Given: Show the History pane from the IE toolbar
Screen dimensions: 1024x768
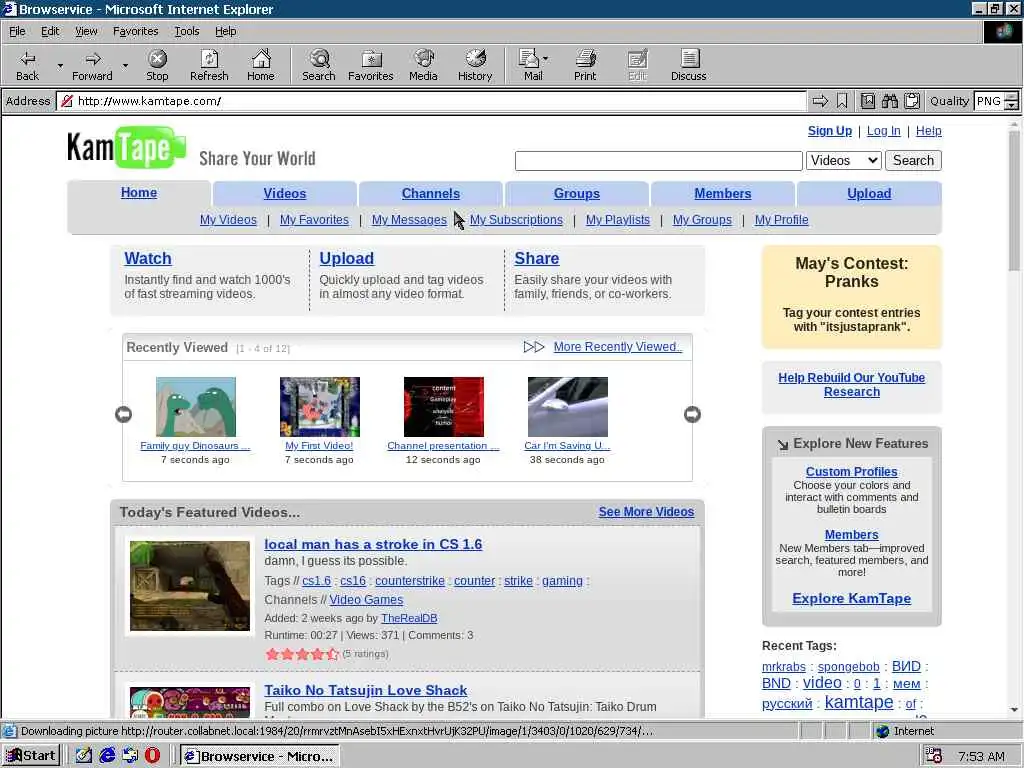Looking at the screenshot, I should [475, 59].
